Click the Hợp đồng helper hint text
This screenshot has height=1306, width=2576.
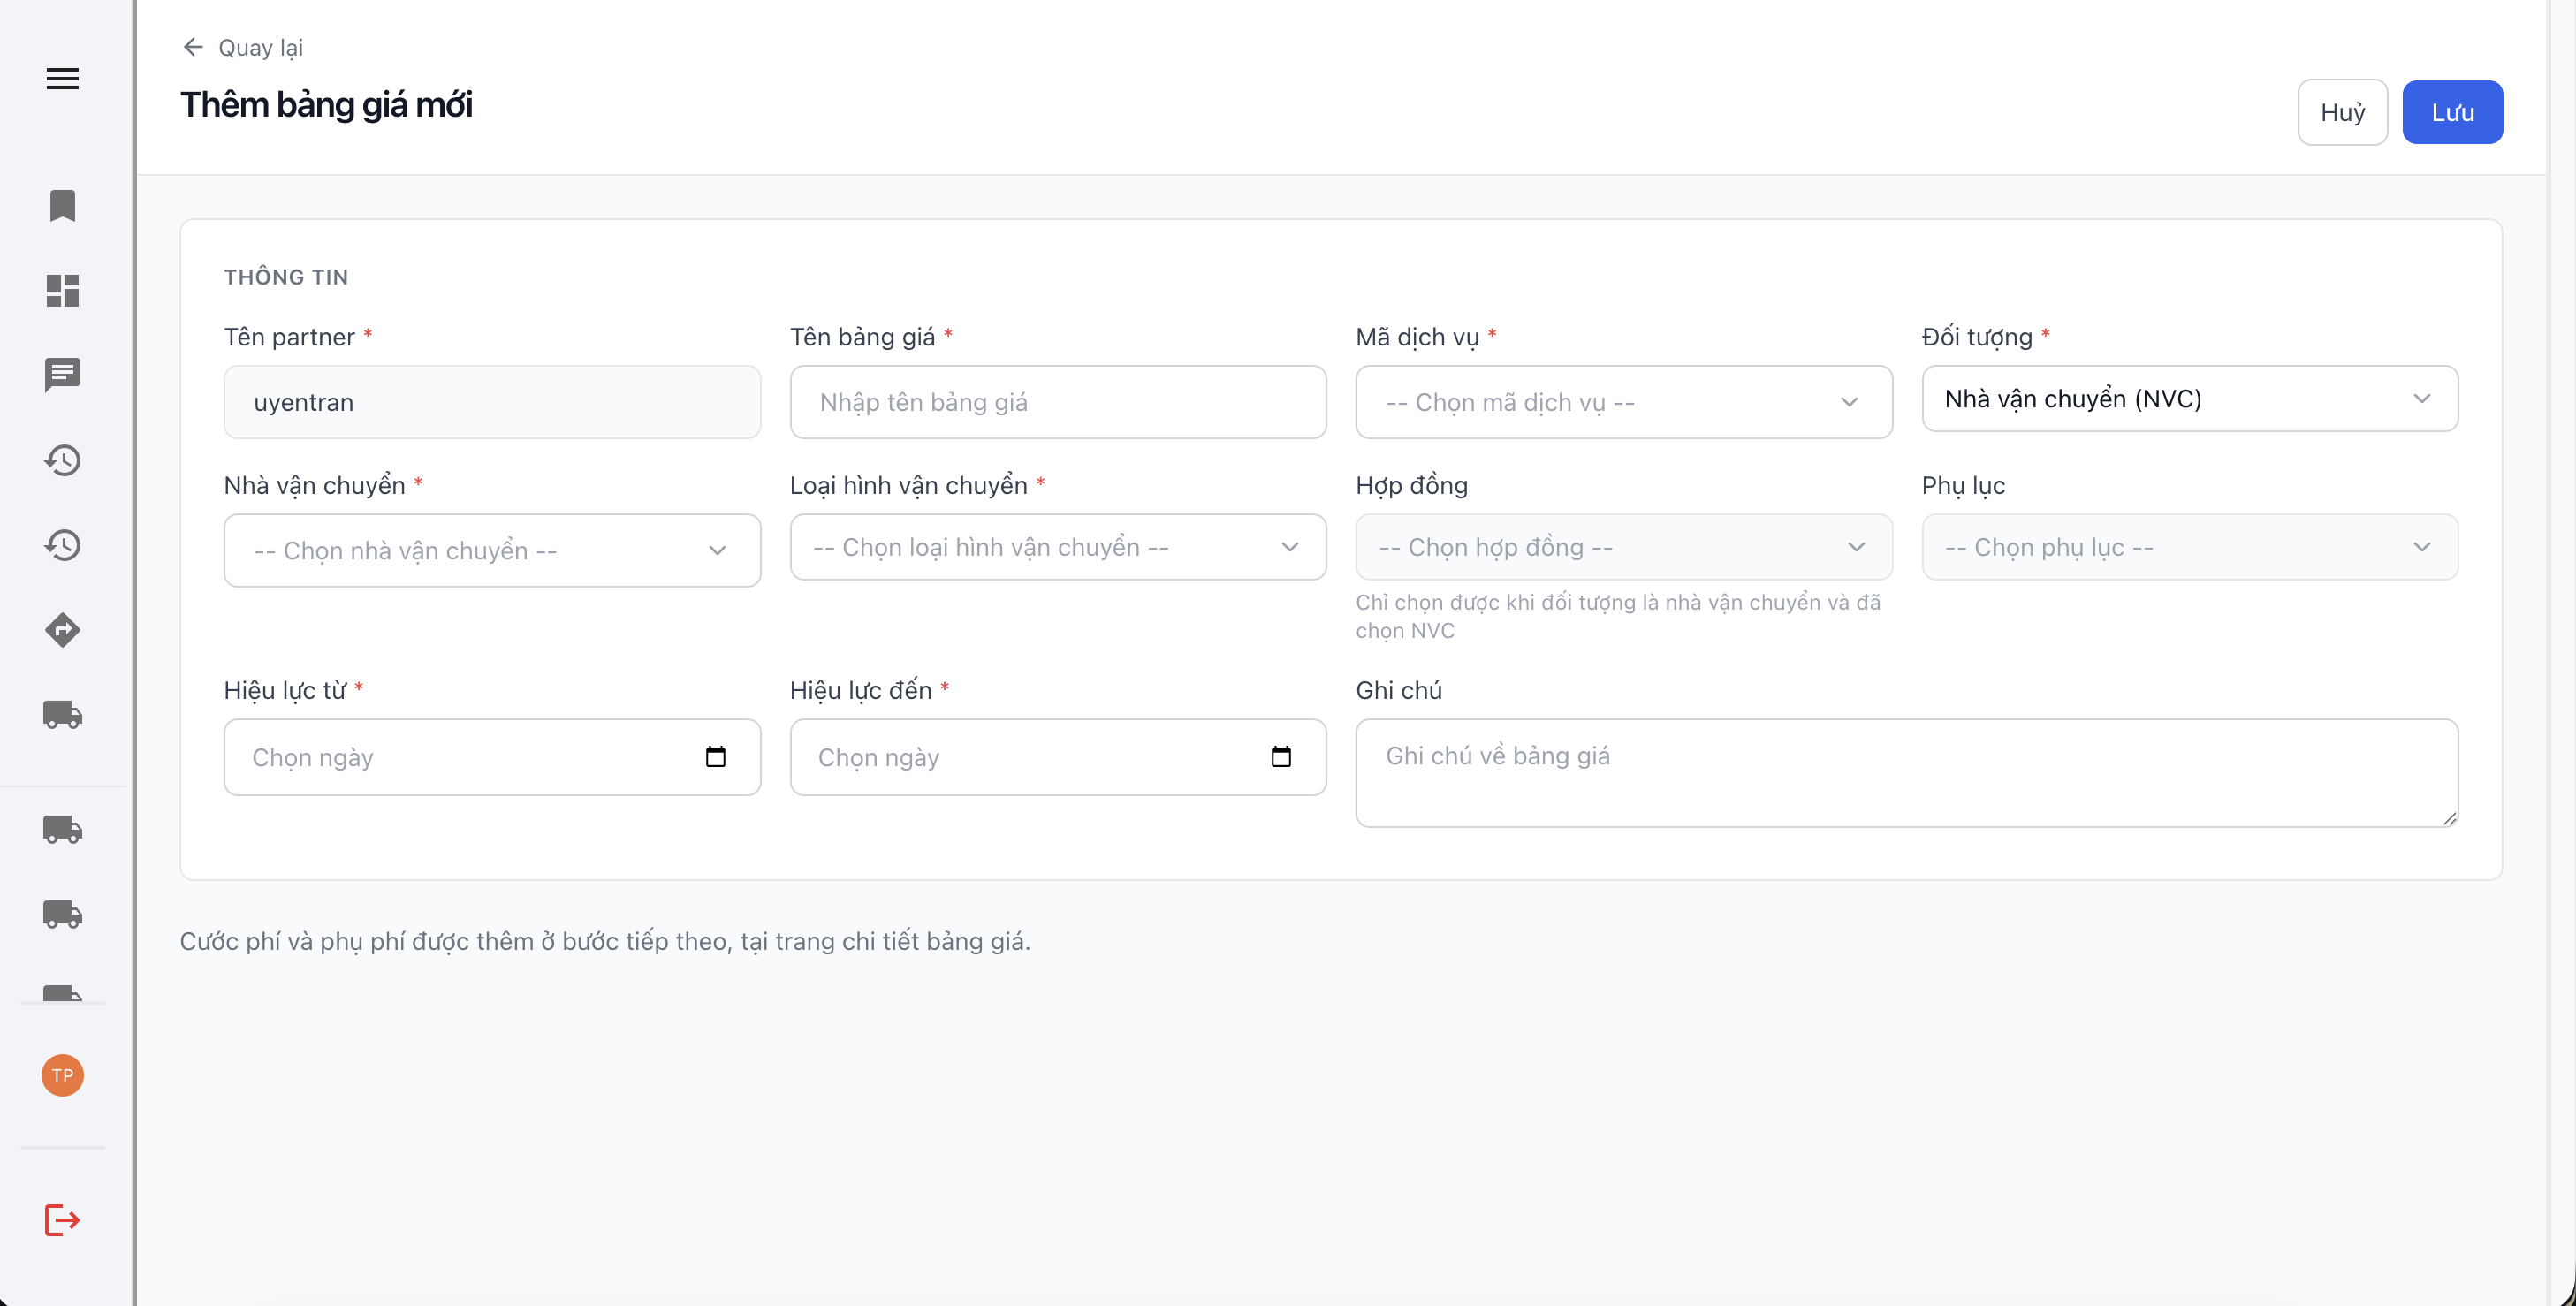pyautogui.click(x=1618, y=616)
